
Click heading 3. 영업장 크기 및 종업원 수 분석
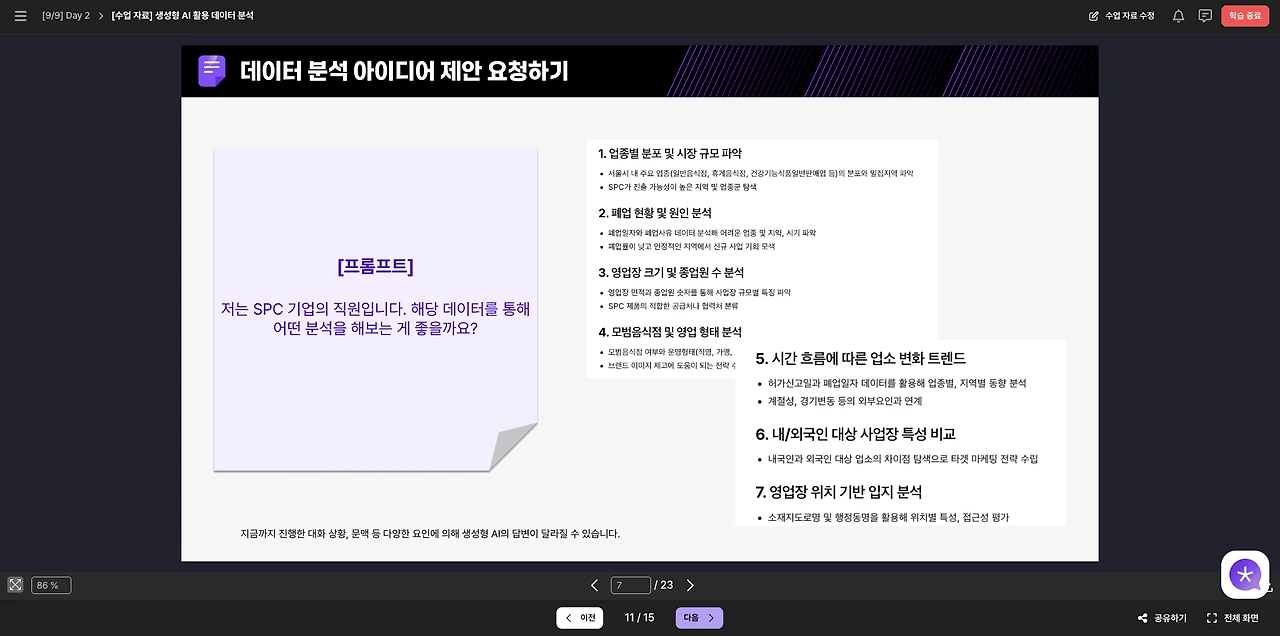tap(671, 272)
